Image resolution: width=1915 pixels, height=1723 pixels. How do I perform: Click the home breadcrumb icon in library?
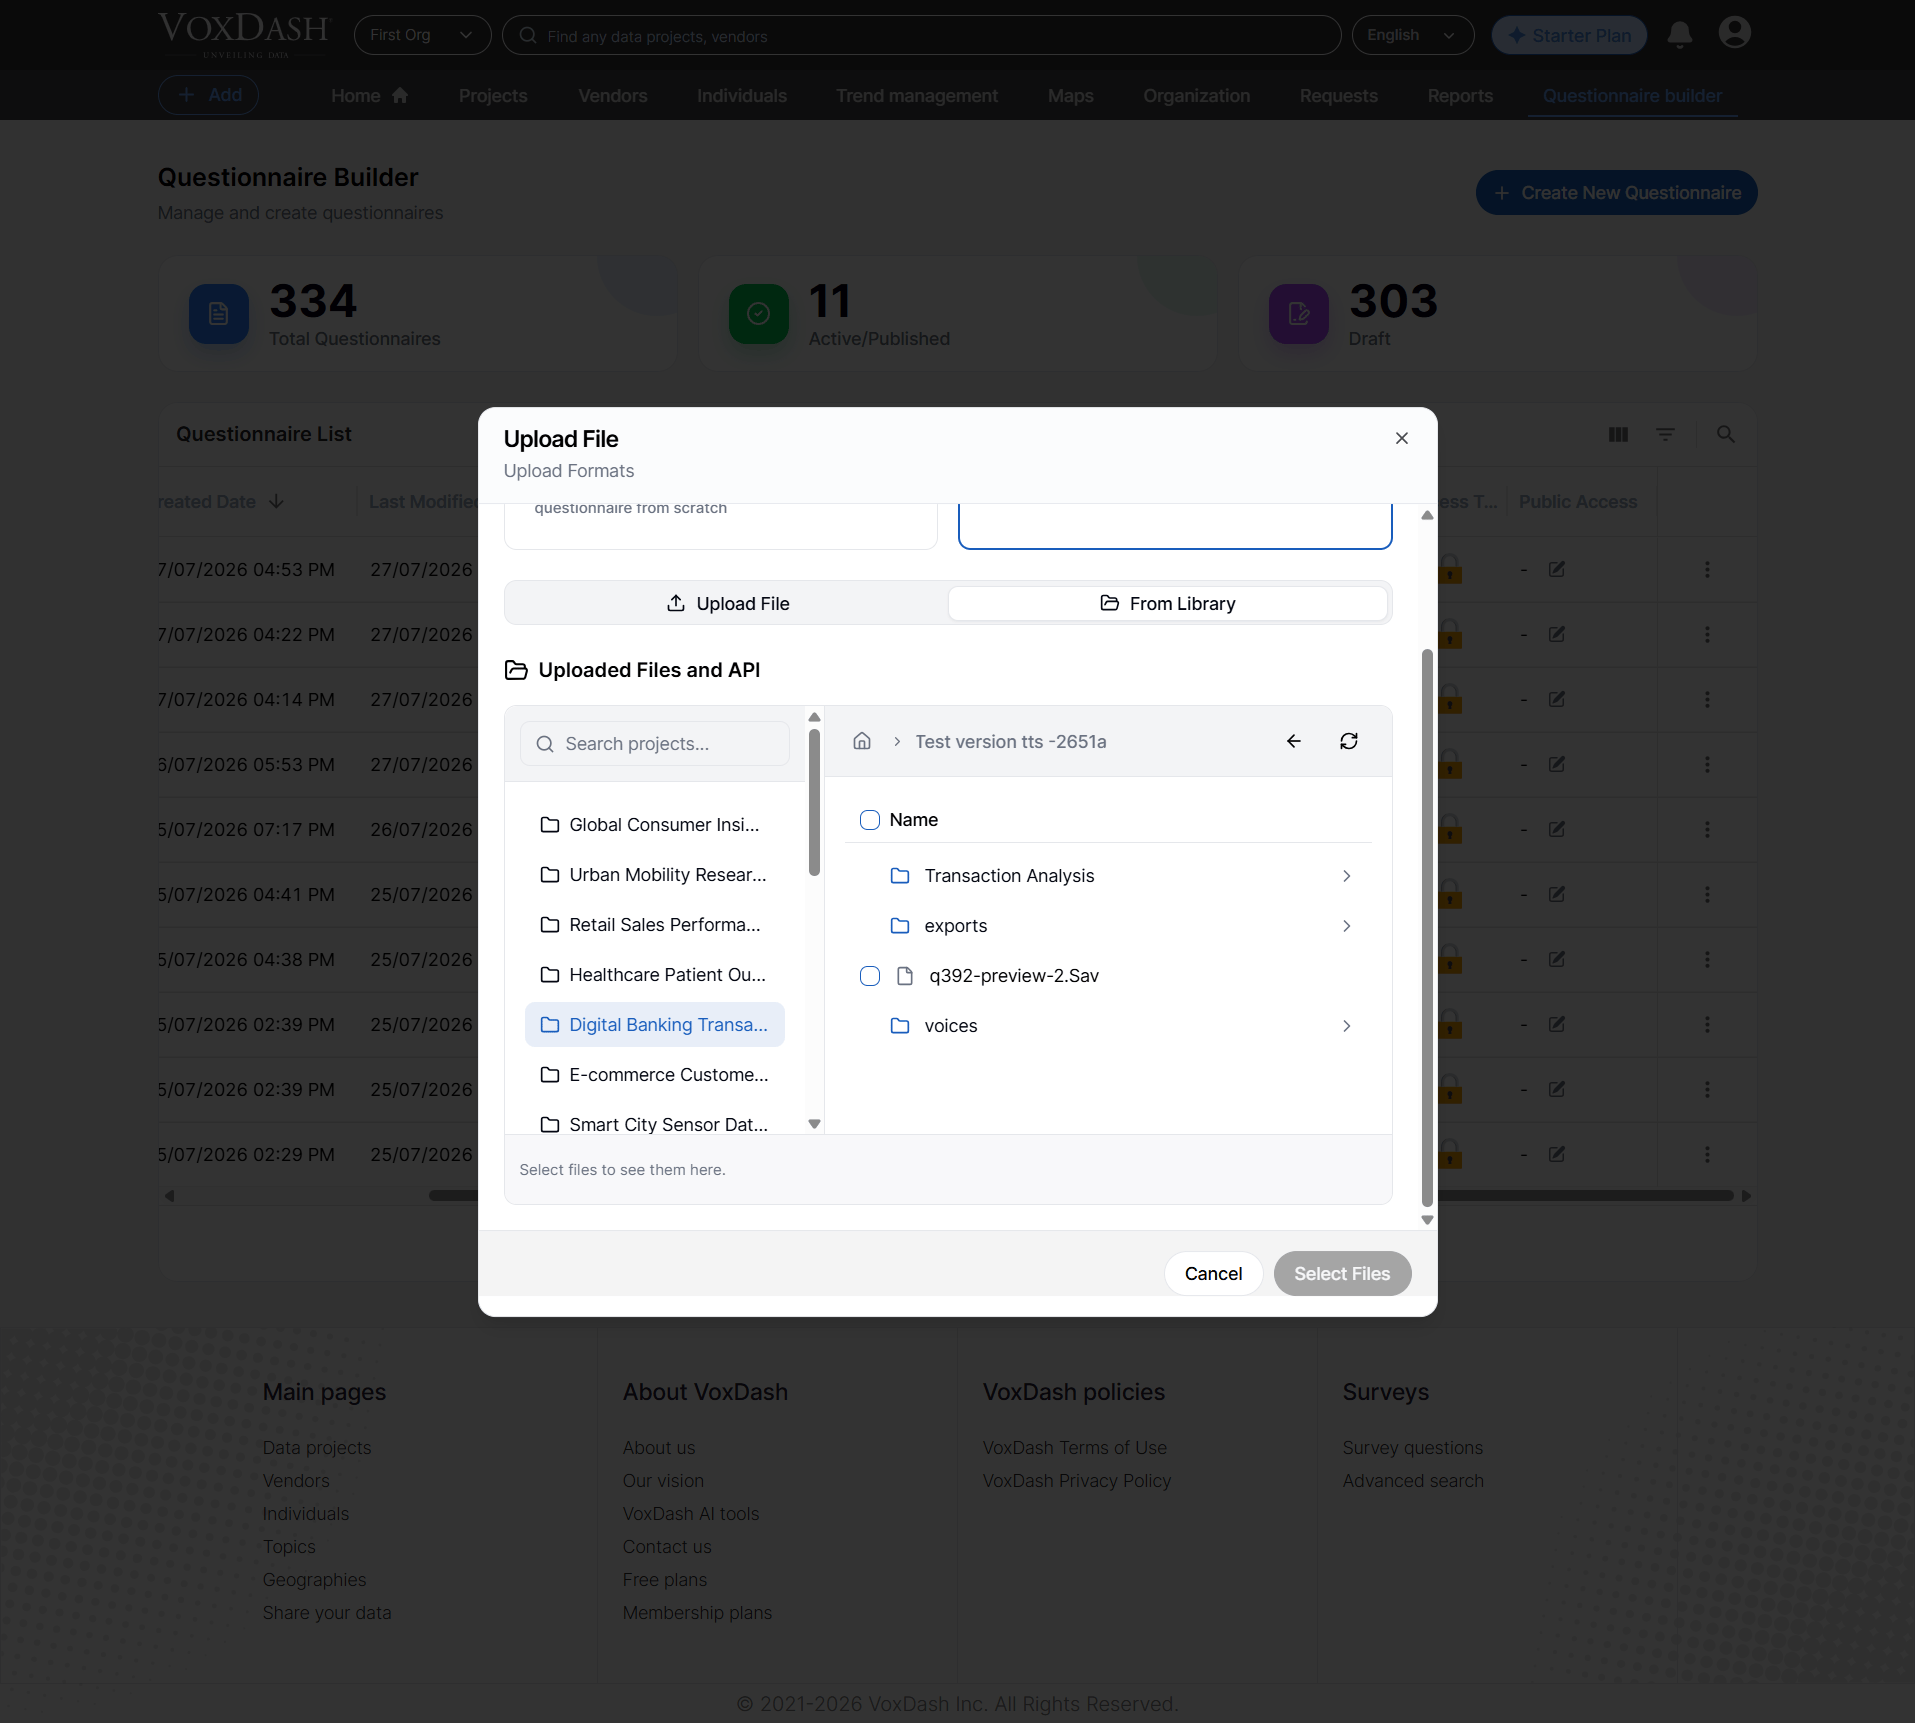click(x=862, y=741)
